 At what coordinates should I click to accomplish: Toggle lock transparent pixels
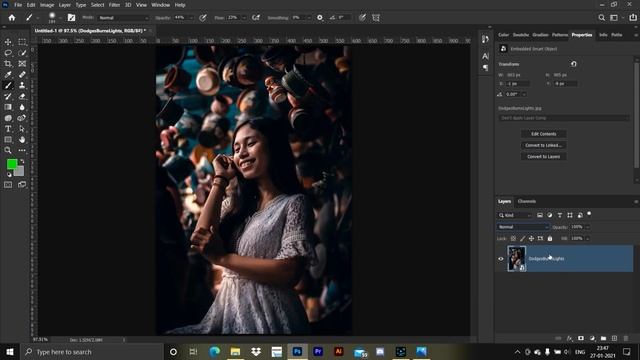(513, 238)
